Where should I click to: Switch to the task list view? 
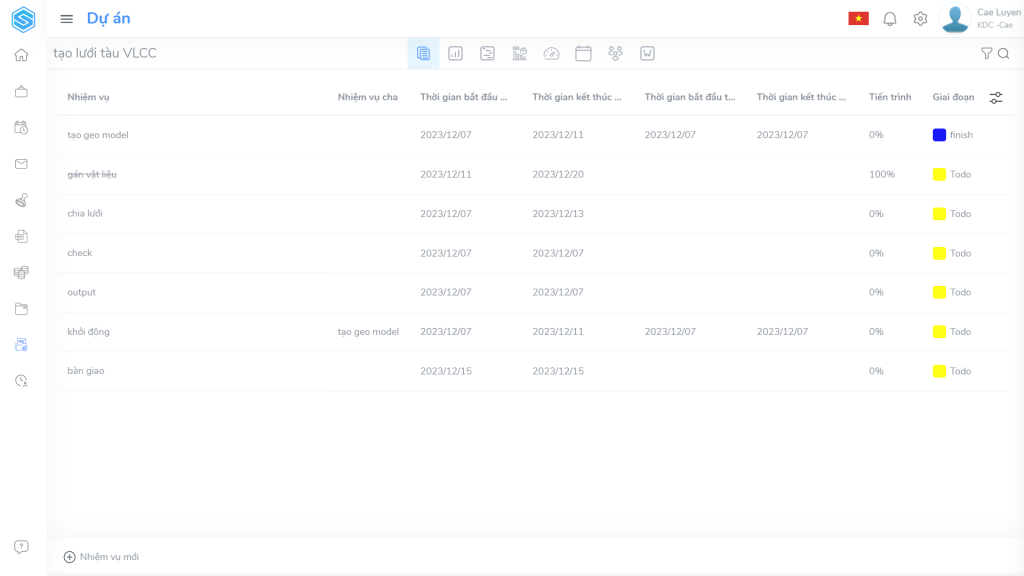[423, 54]
